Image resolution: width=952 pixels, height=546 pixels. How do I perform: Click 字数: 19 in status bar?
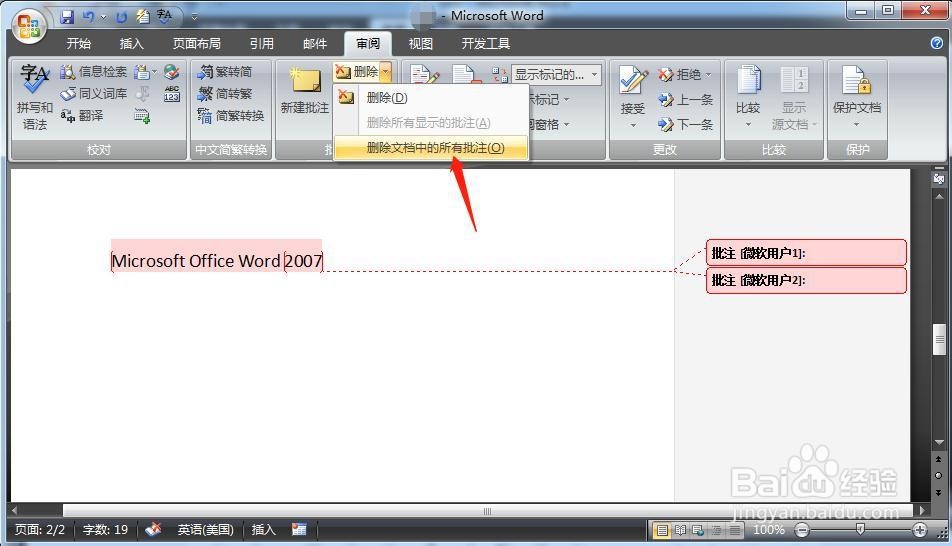(106, 530)
